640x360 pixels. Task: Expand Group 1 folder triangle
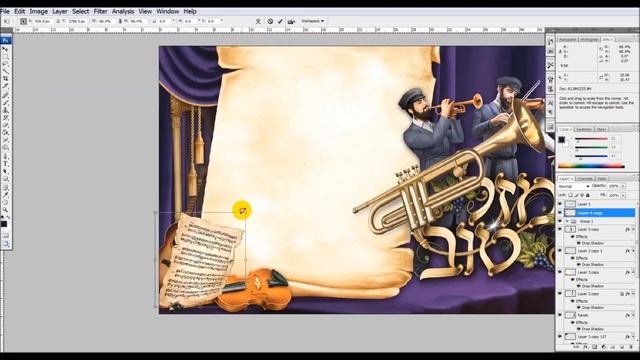(x=567, y=221)
